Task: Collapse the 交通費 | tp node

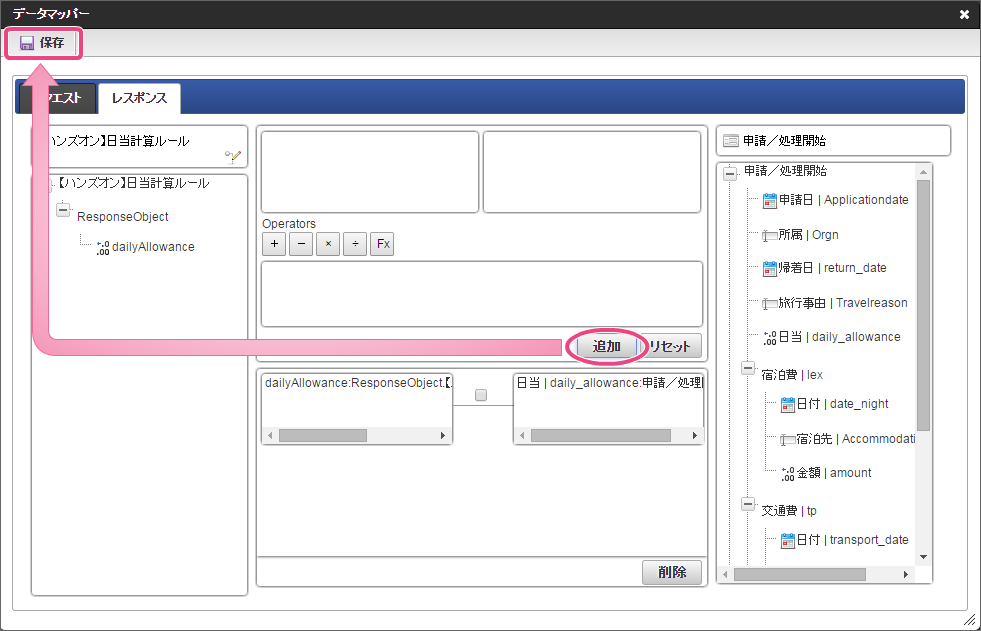Action: 748,503
